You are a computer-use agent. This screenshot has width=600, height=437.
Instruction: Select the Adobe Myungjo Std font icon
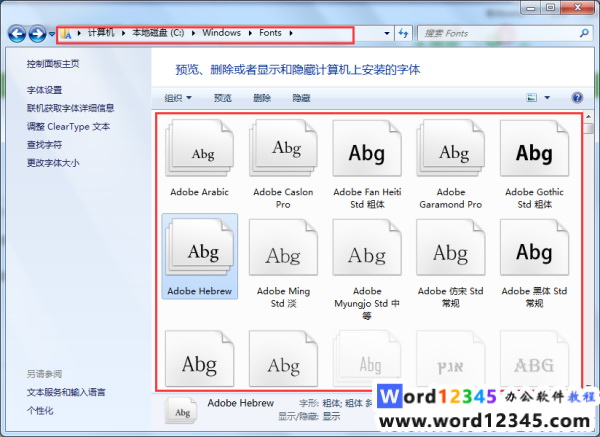(x=367, y=247)
